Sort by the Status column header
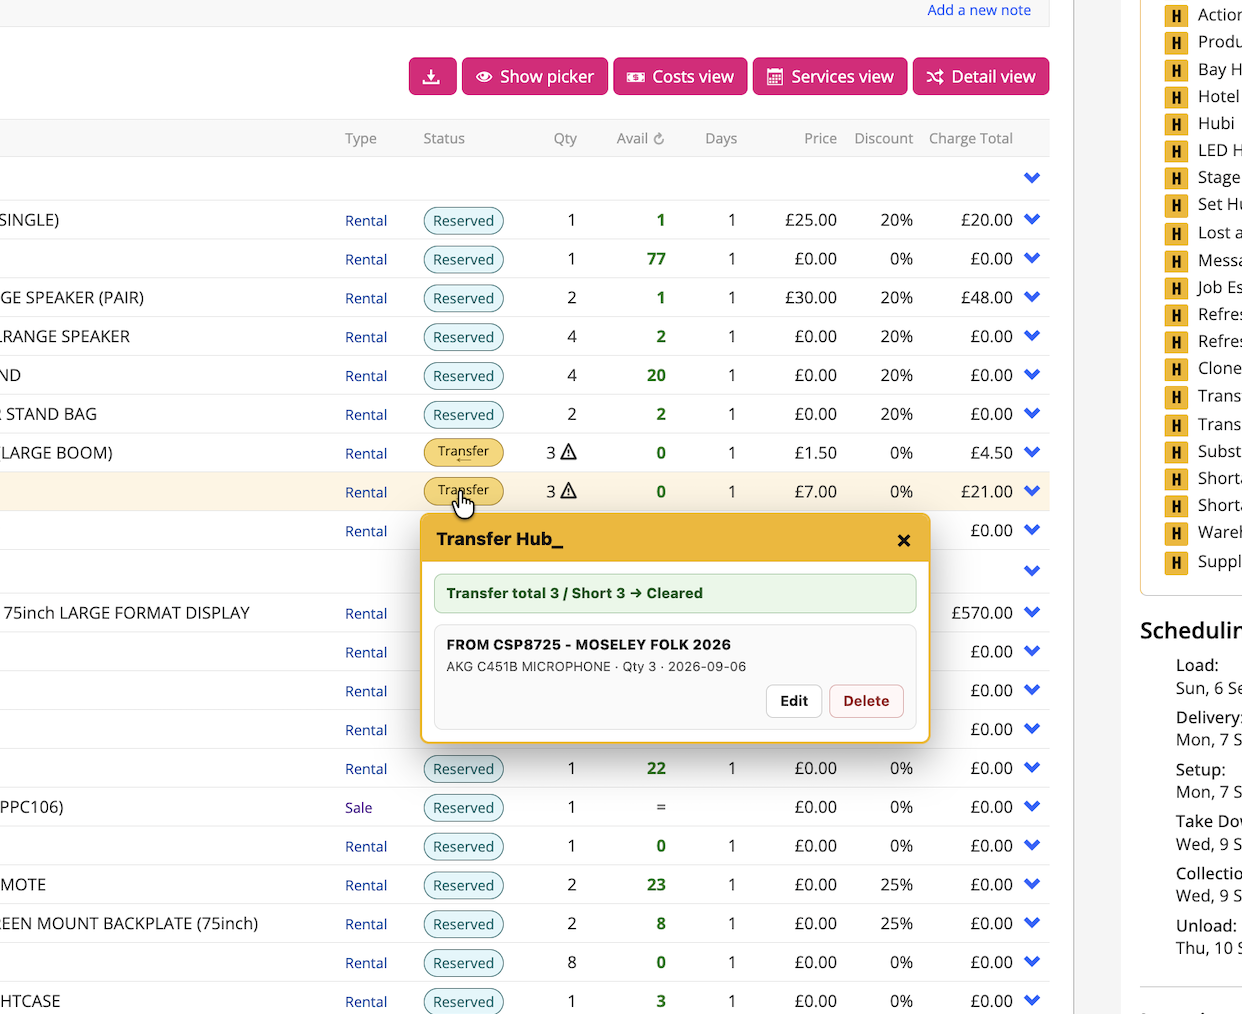Screen dimensions: 1242x1014 click(444, 139)
